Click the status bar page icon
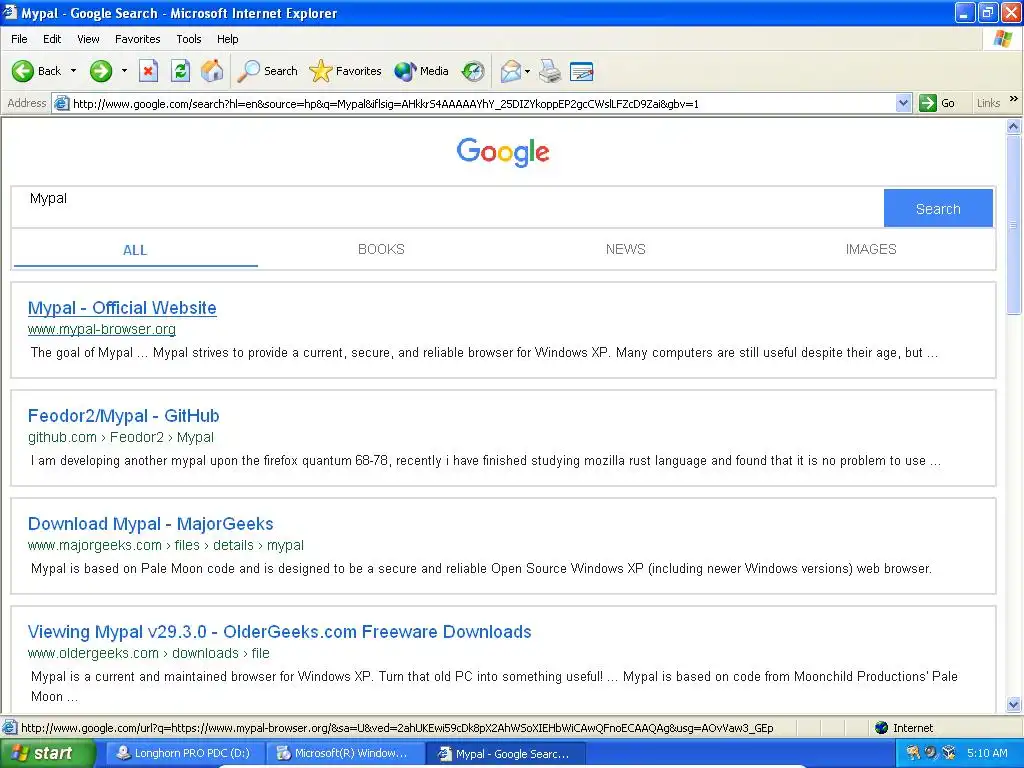This screenshot has width=1024, height=768. (10, 728)
